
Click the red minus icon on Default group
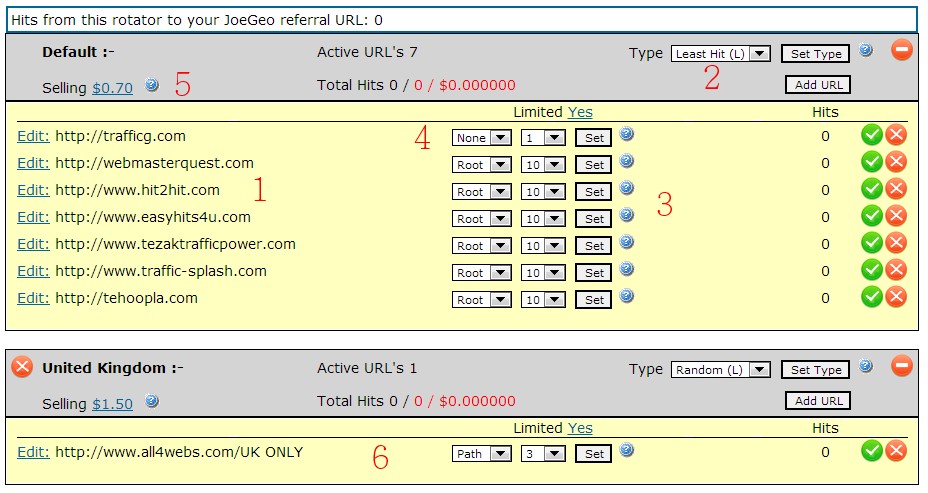click(x=902, y=50)
